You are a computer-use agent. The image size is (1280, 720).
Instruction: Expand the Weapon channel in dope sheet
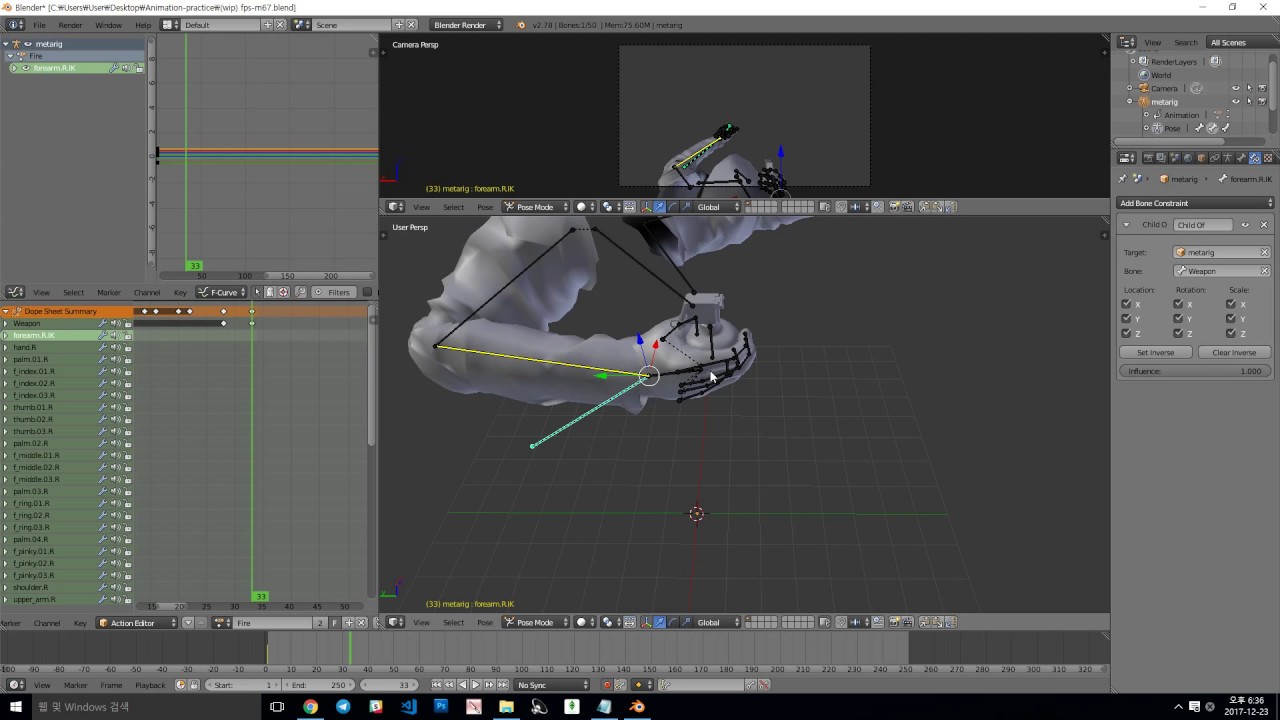(5, 323)
